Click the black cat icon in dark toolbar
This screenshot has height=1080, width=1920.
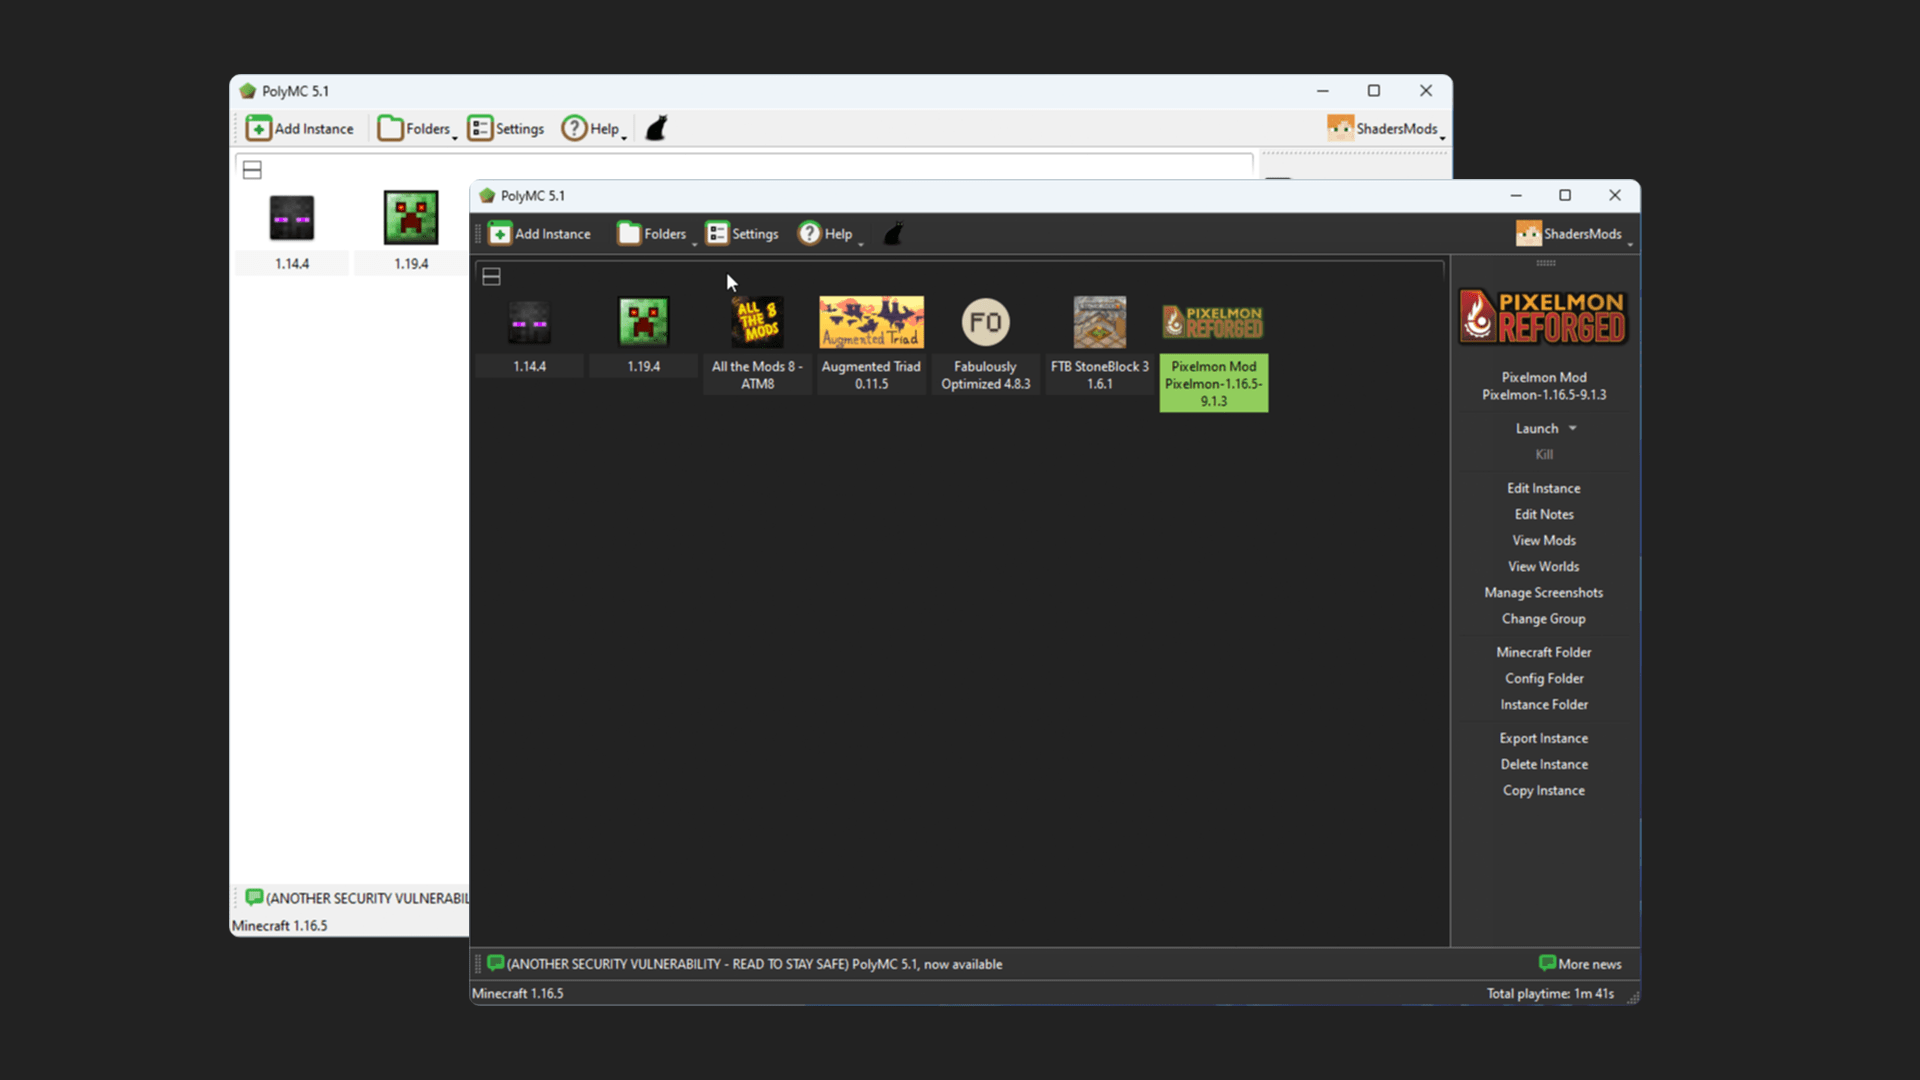pyautogui.click(x=893, y=234)
